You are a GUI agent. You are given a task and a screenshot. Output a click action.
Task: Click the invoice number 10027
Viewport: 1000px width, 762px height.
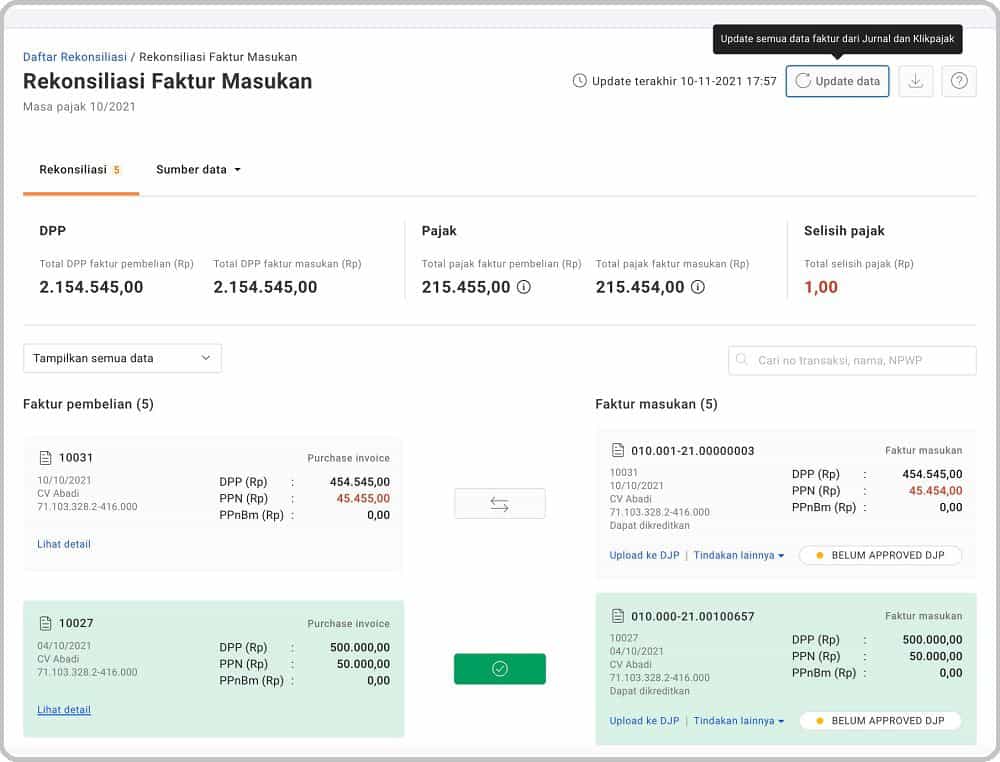(76, 623)
